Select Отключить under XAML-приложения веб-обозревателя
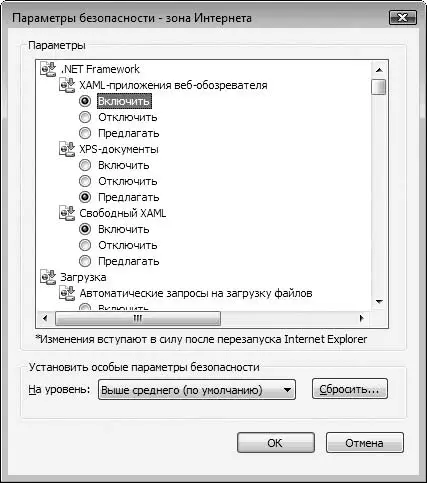This screenshot has width=427, height=483. click(85, 117)
